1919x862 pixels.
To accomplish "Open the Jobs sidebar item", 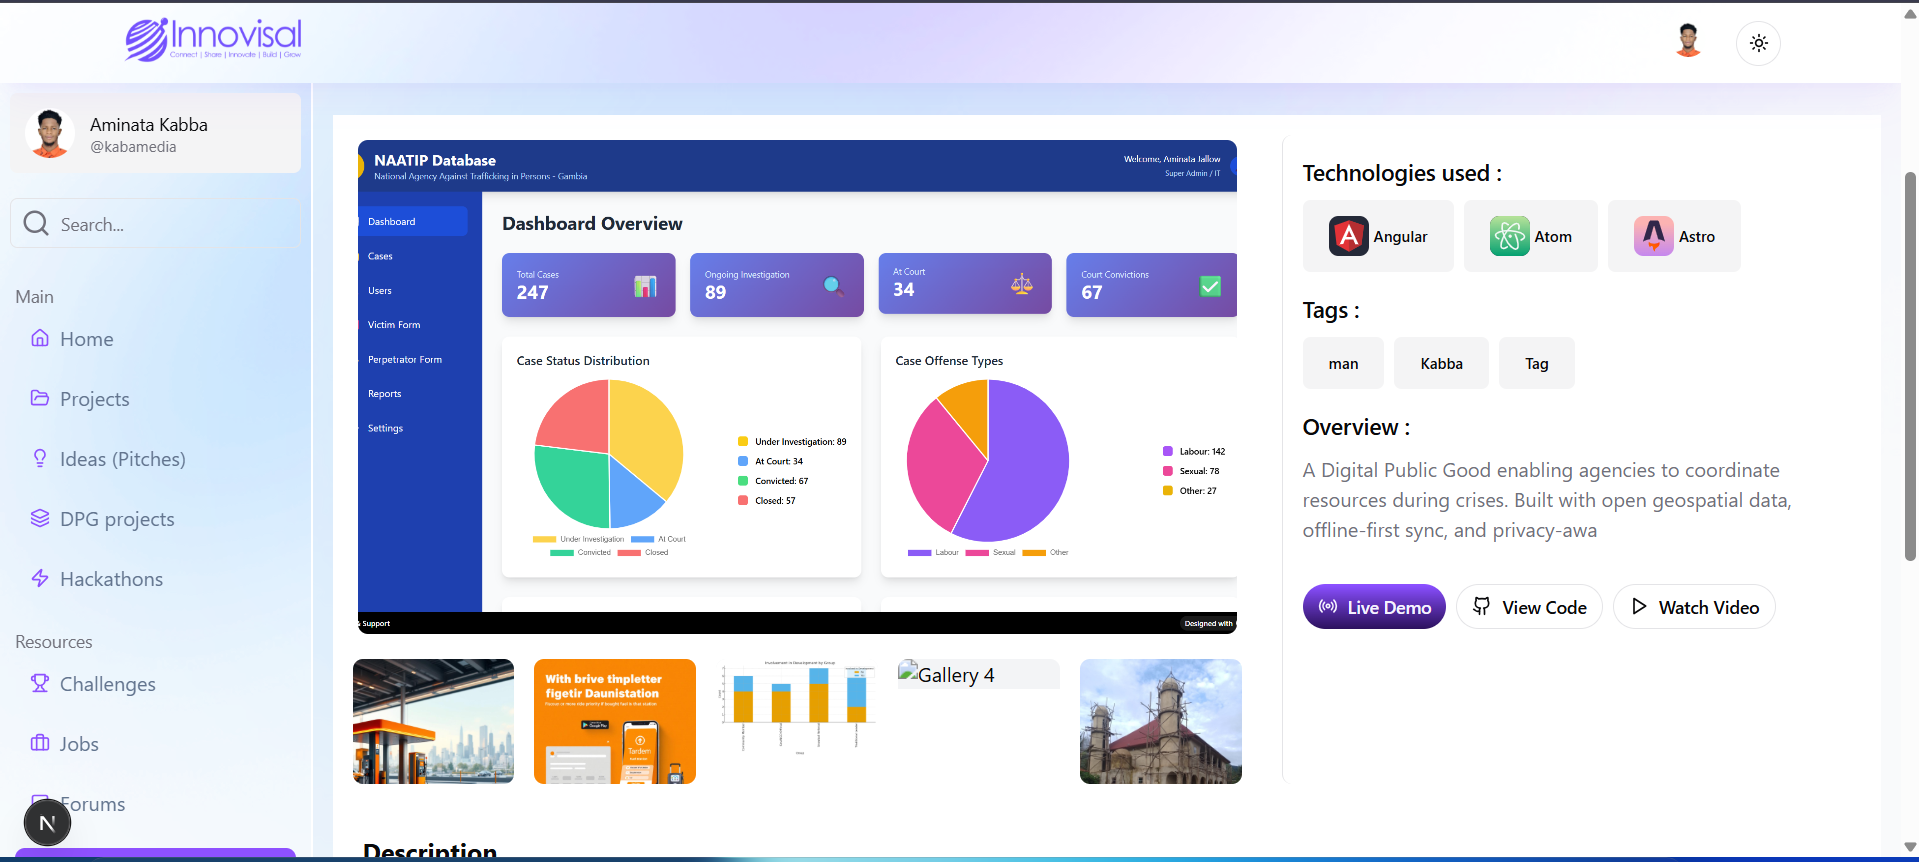I will point(78,744).
